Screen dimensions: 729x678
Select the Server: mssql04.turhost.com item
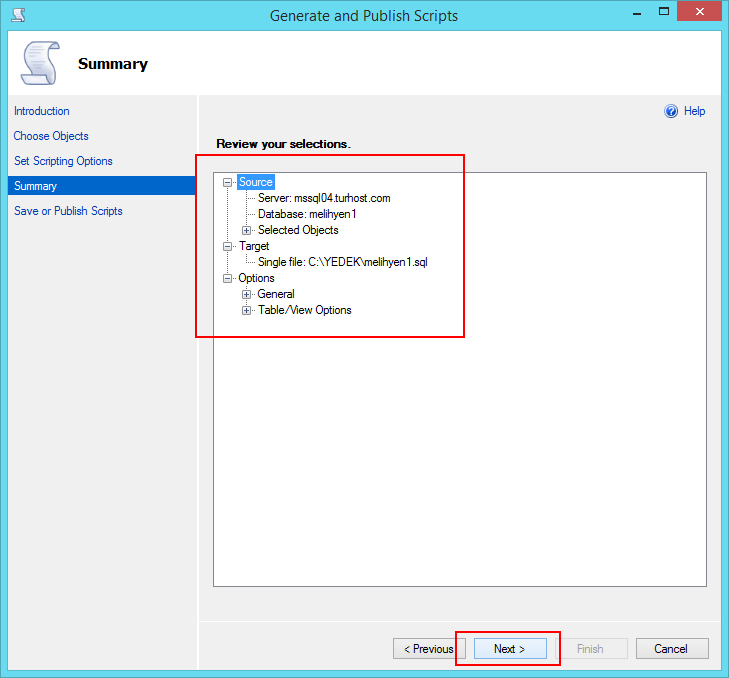click(x=324, y=198)
